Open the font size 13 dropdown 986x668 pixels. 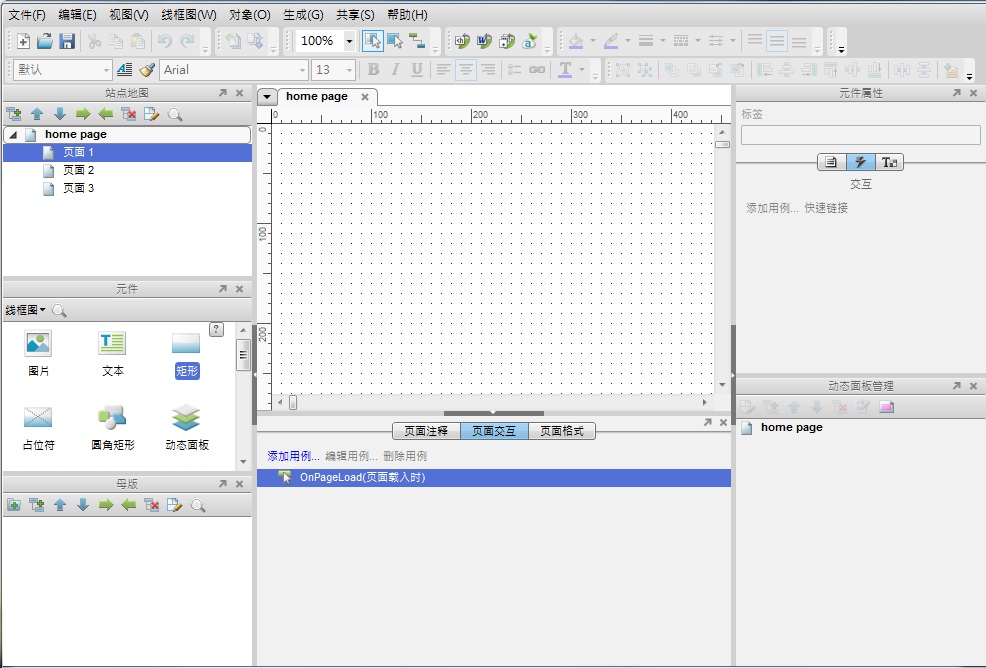pyautogui.click(x=350, y=70)
